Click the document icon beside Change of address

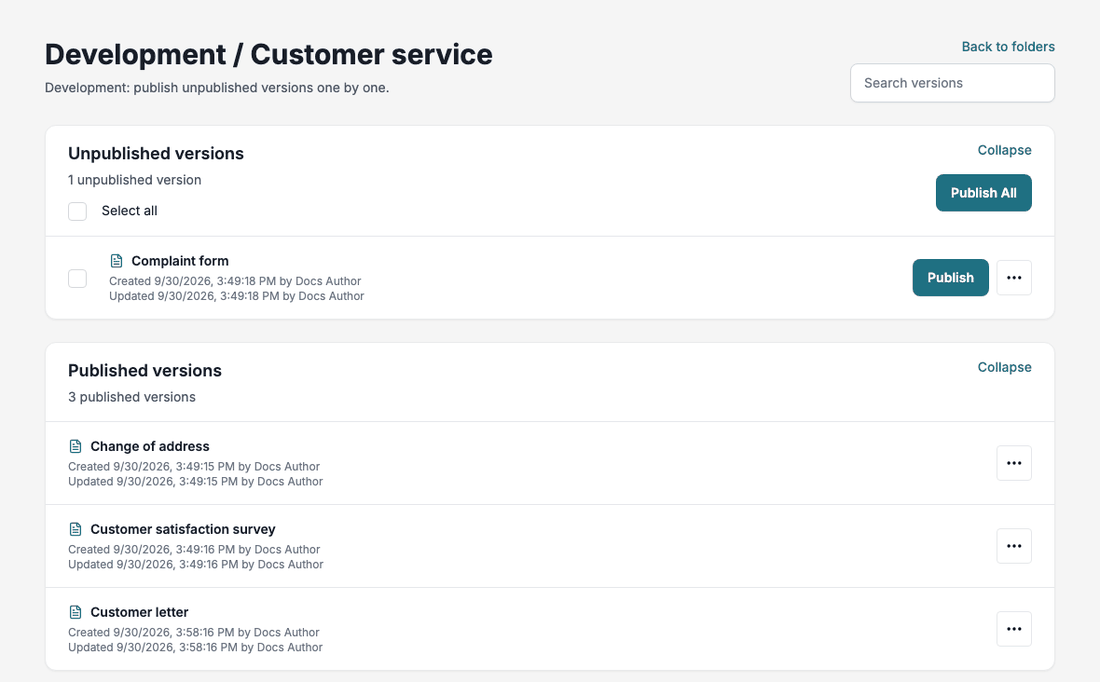point(75,446)
